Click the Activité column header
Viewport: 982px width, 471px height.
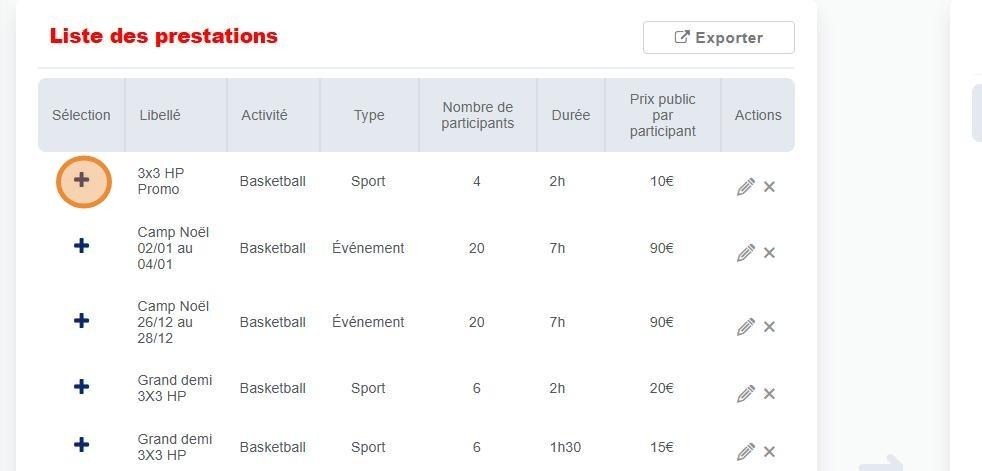264,115
